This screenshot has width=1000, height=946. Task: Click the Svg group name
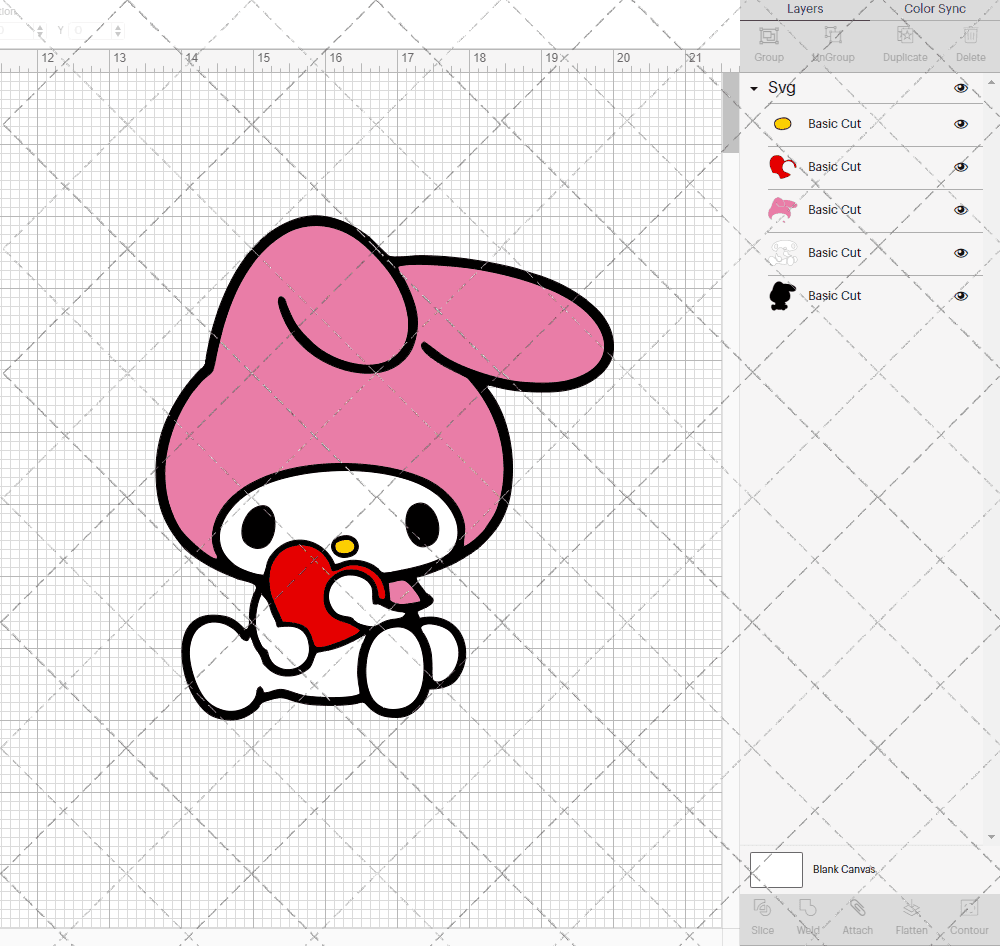coord(781,88)
